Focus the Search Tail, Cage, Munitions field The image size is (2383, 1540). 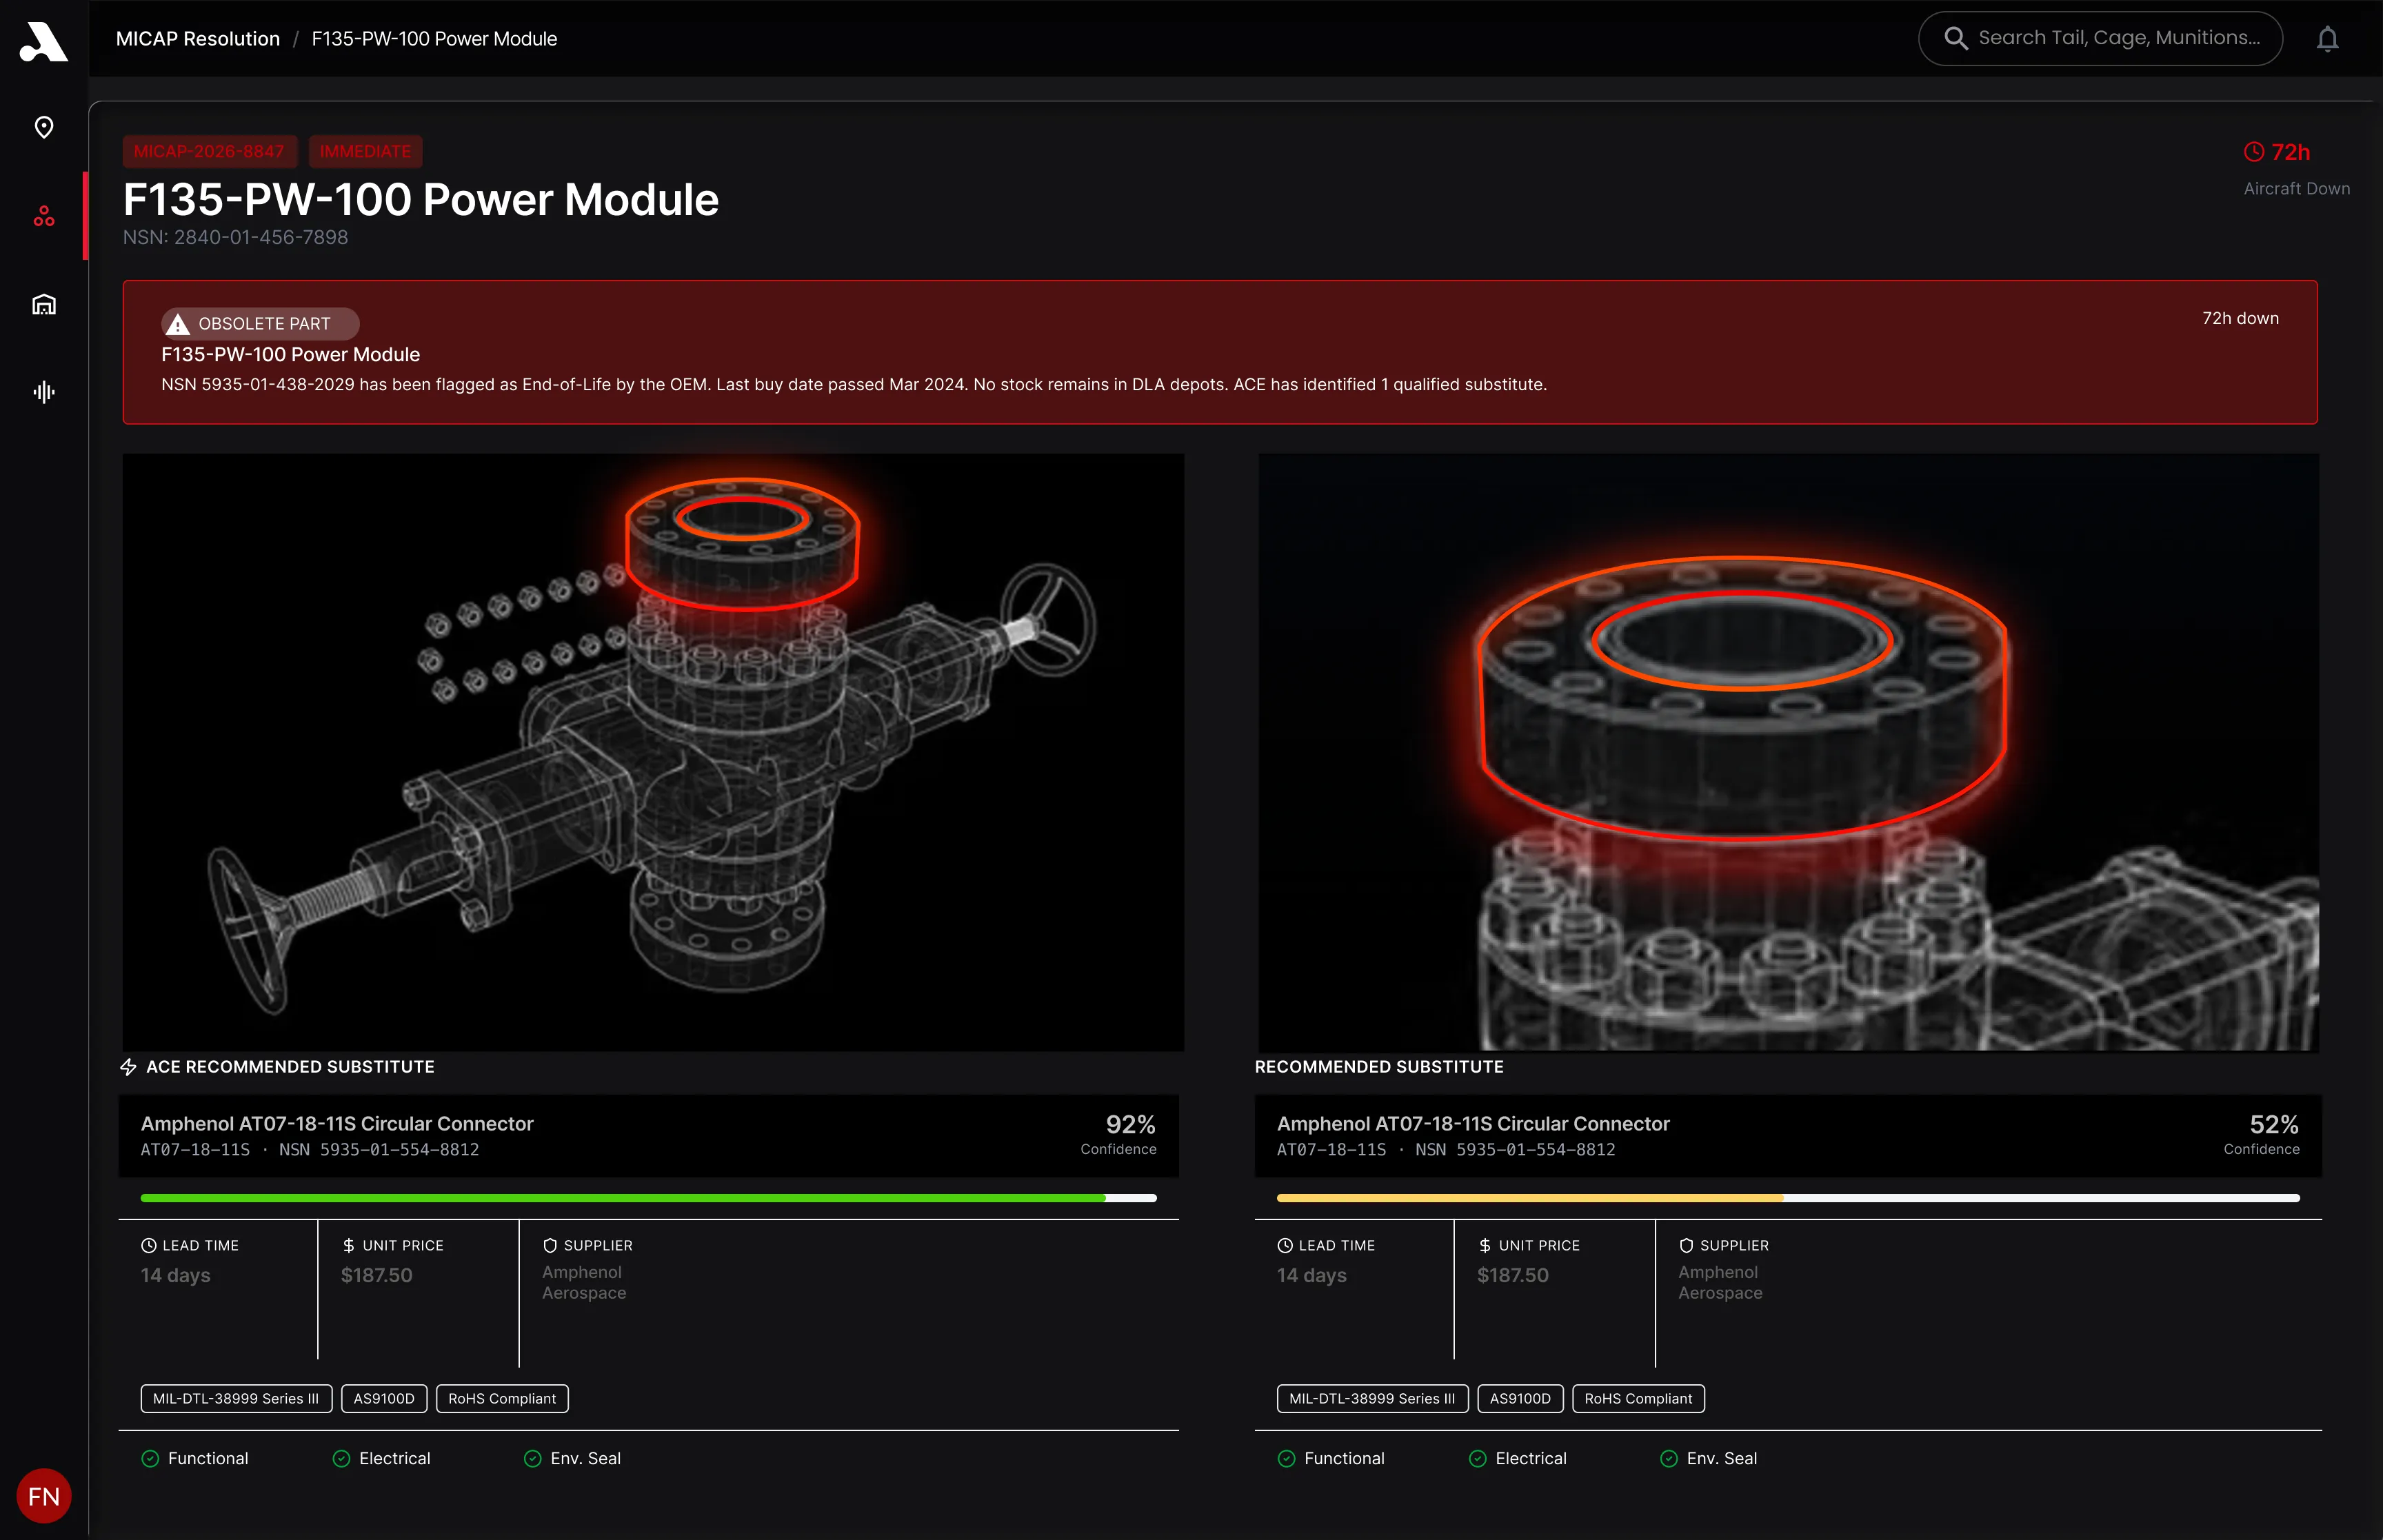pyautogui.click(x=2100, y=38)
